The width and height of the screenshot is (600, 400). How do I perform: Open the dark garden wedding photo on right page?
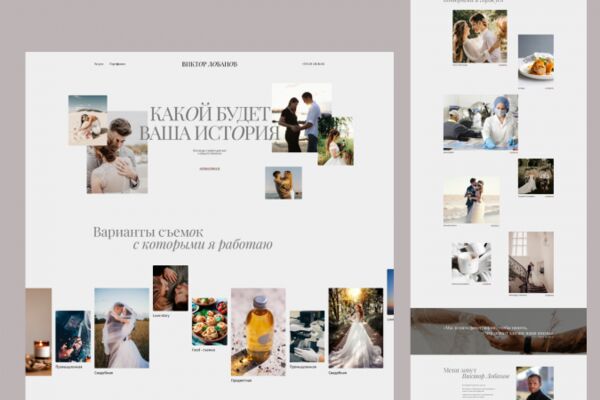536,176
